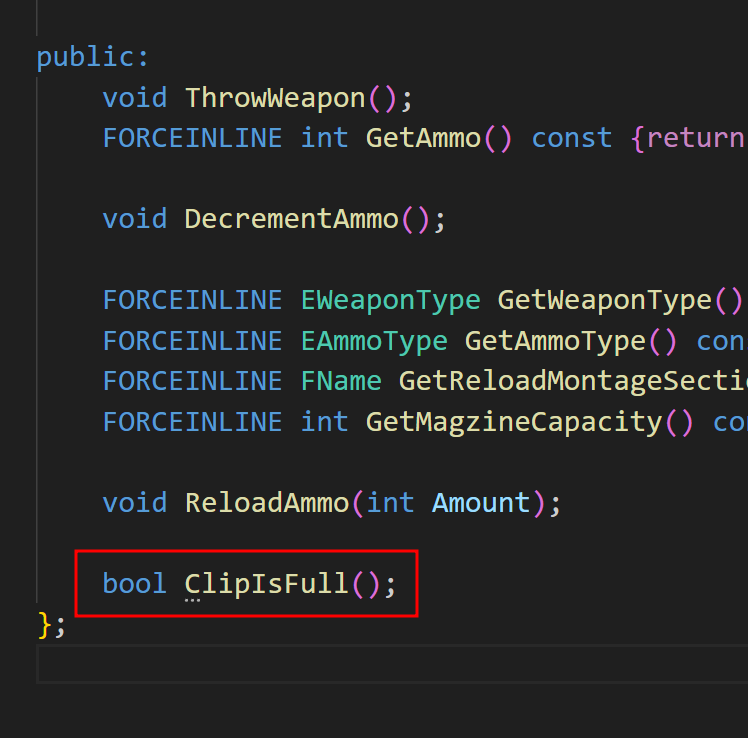This screenshot has width=748, height=738.
Task: Click the public: access specifier
Action: [93, 58]
